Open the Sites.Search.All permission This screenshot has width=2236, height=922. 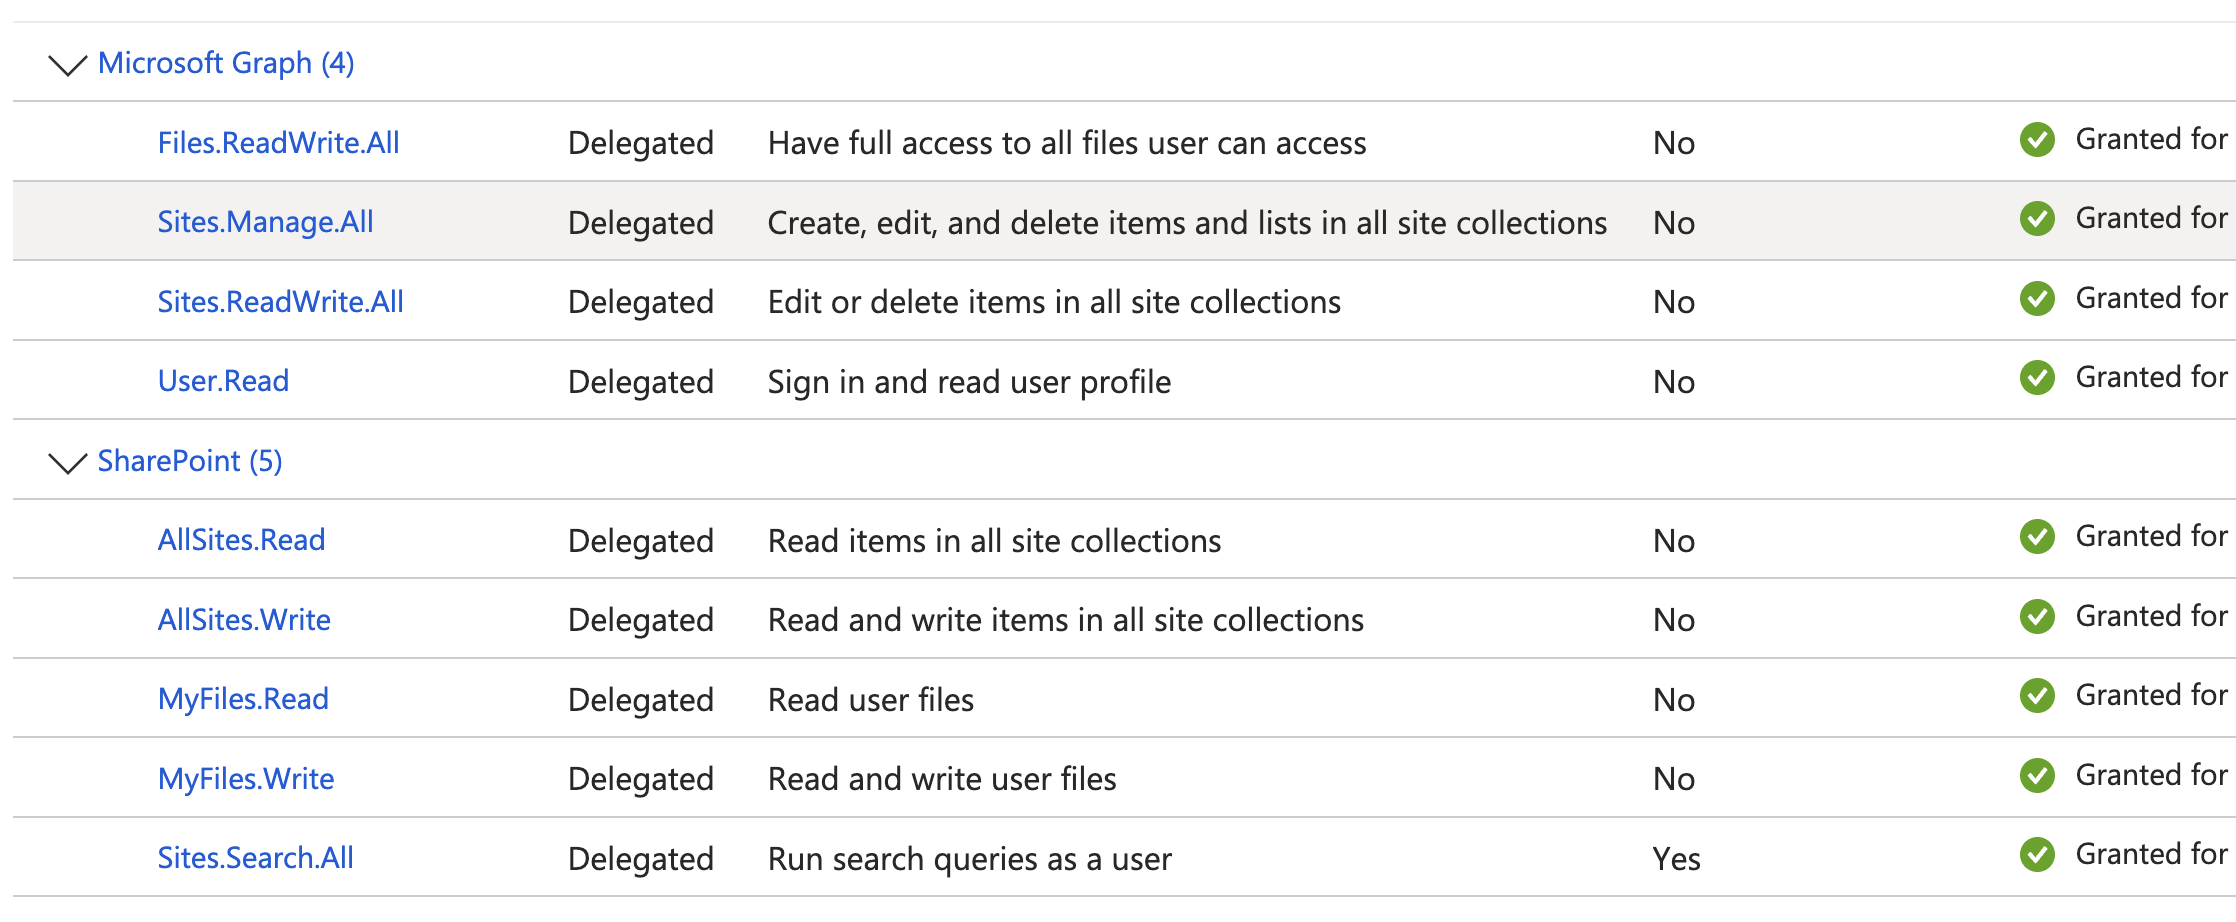[x=255, y=857]
